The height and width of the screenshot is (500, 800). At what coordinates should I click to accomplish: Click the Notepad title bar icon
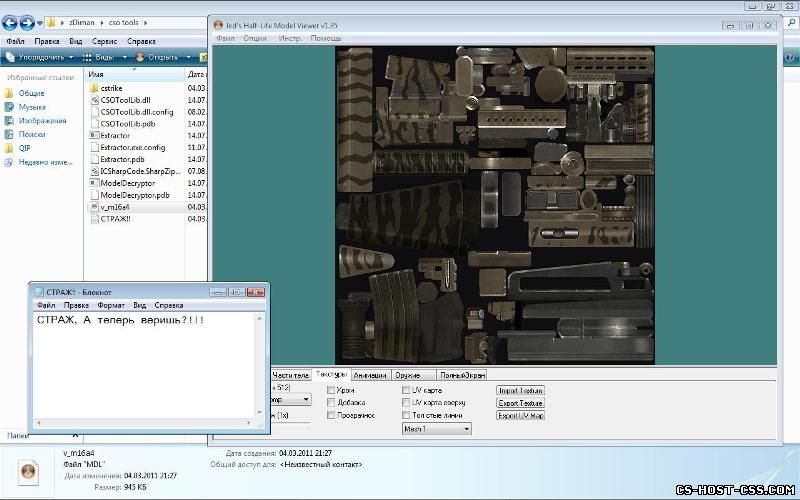point(39,292)
